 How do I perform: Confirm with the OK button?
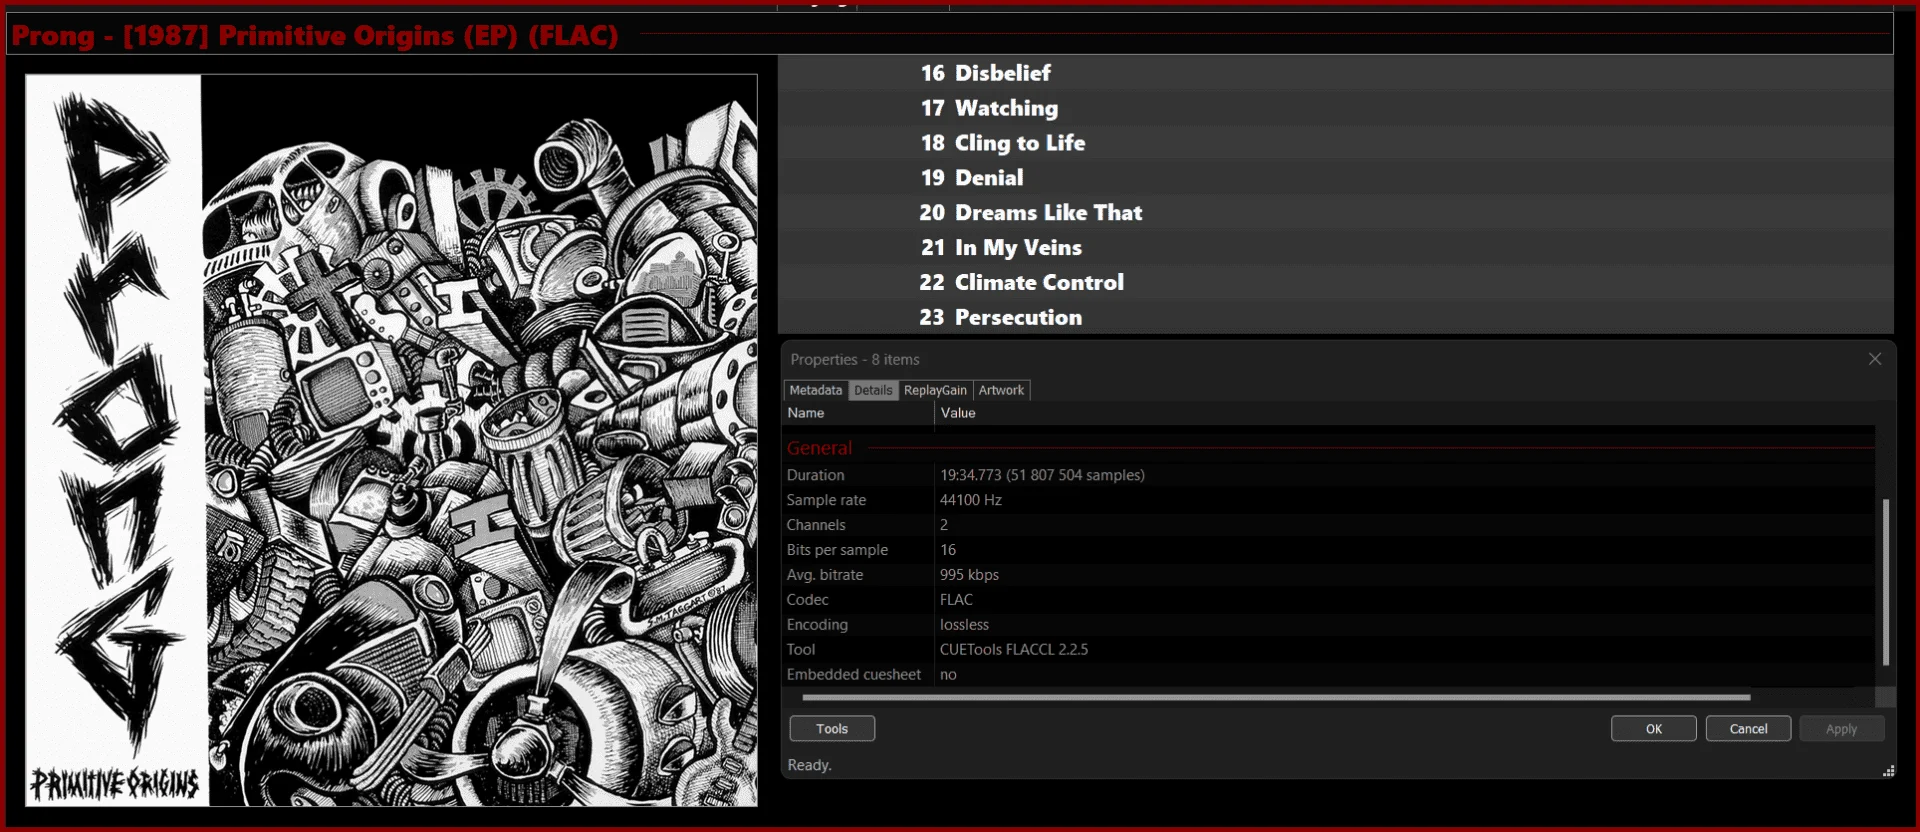click(x=1654, y=729)
